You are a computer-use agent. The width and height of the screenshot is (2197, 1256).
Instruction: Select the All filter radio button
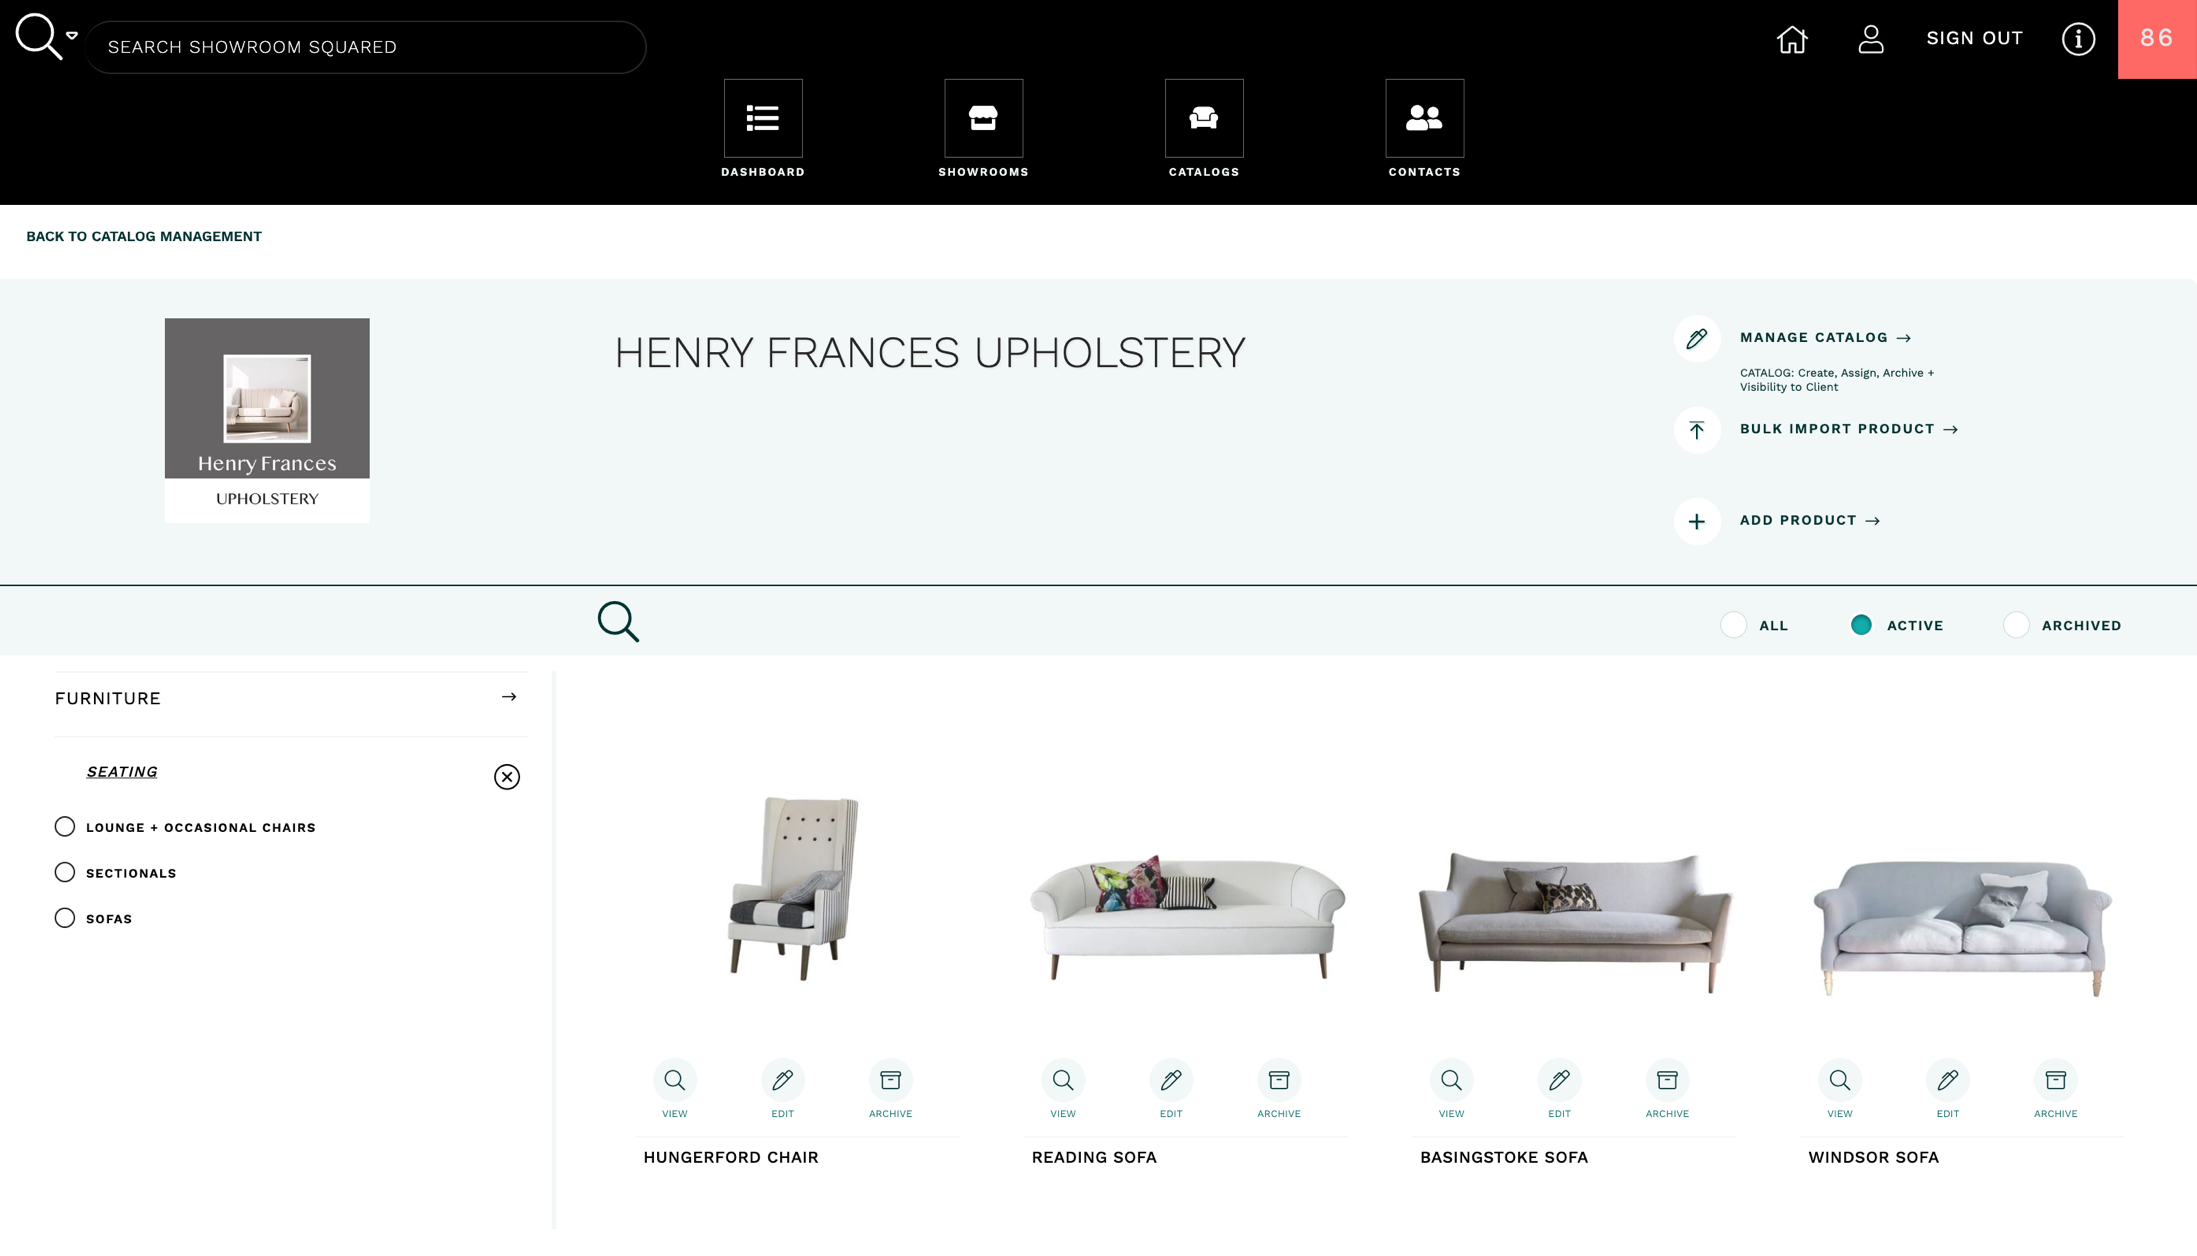(x=1733, y=625)
